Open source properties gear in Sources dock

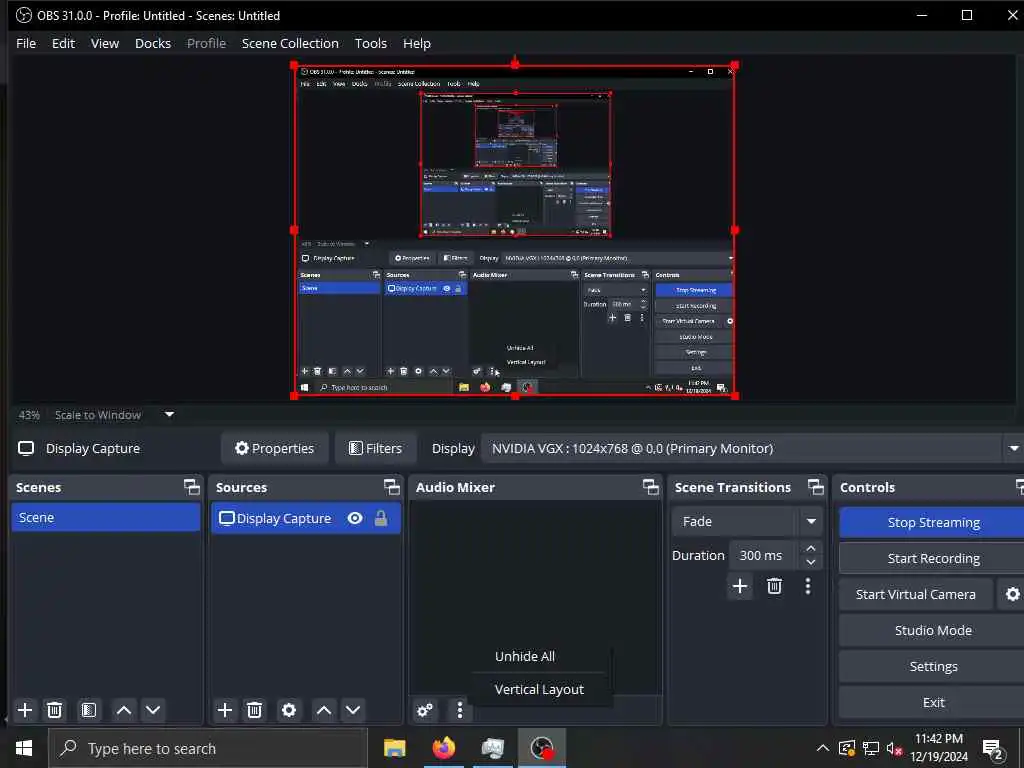click(x=289, y=710)
